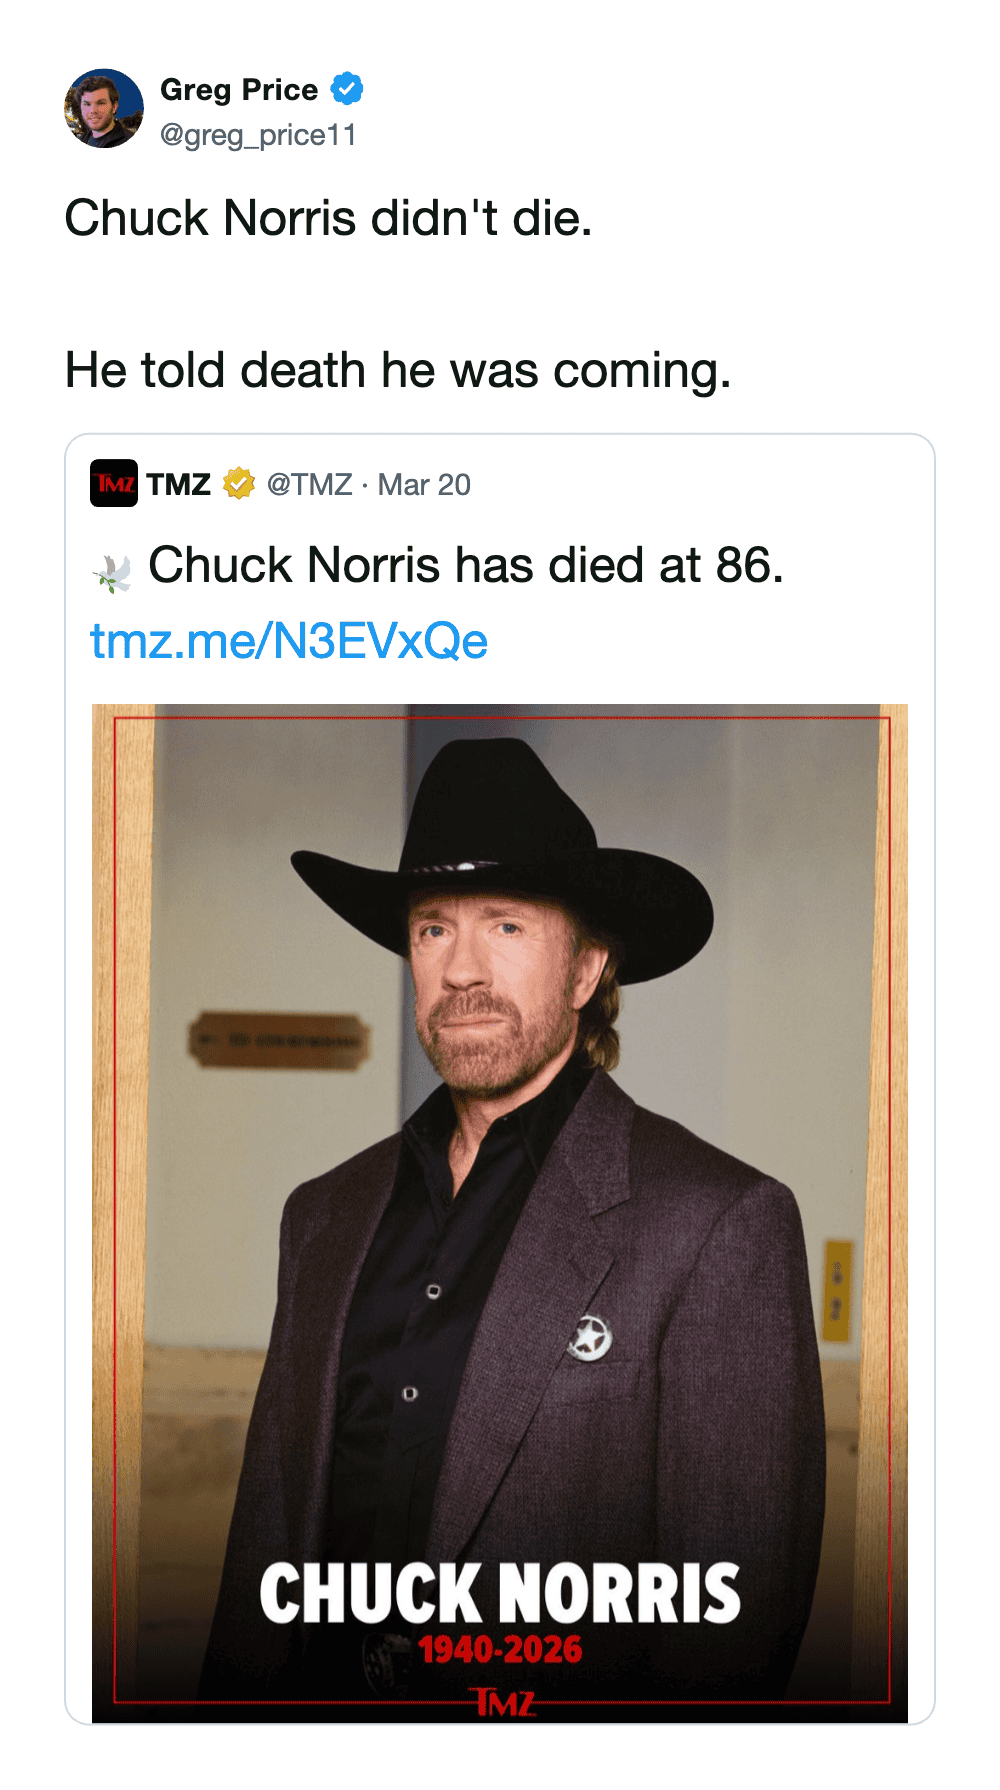Open Greg Price's profile avatar
This screenshot has width=1000, height=1790.
pos(104,109)
